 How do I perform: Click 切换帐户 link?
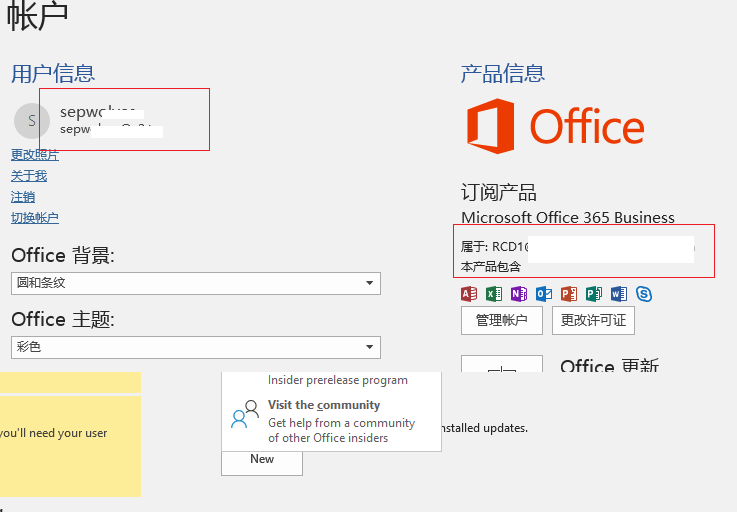(x=35, y=218)
